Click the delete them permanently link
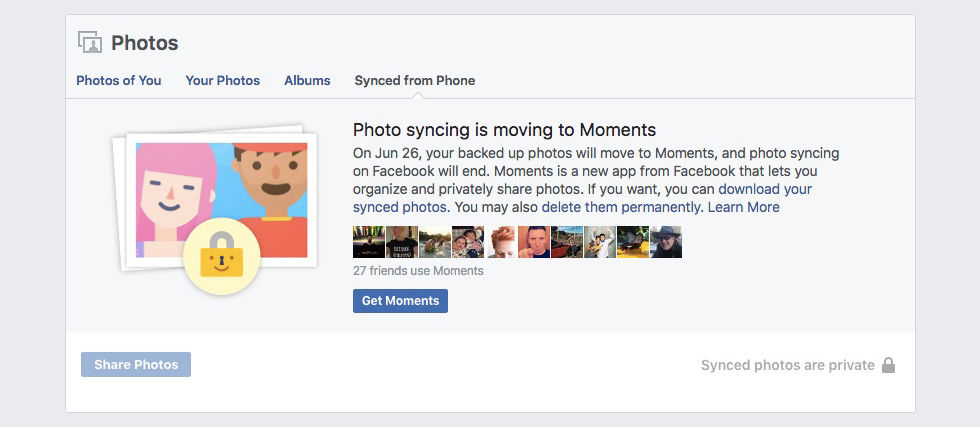This screenshot has height=427, width=980. [x=621, y=207]
